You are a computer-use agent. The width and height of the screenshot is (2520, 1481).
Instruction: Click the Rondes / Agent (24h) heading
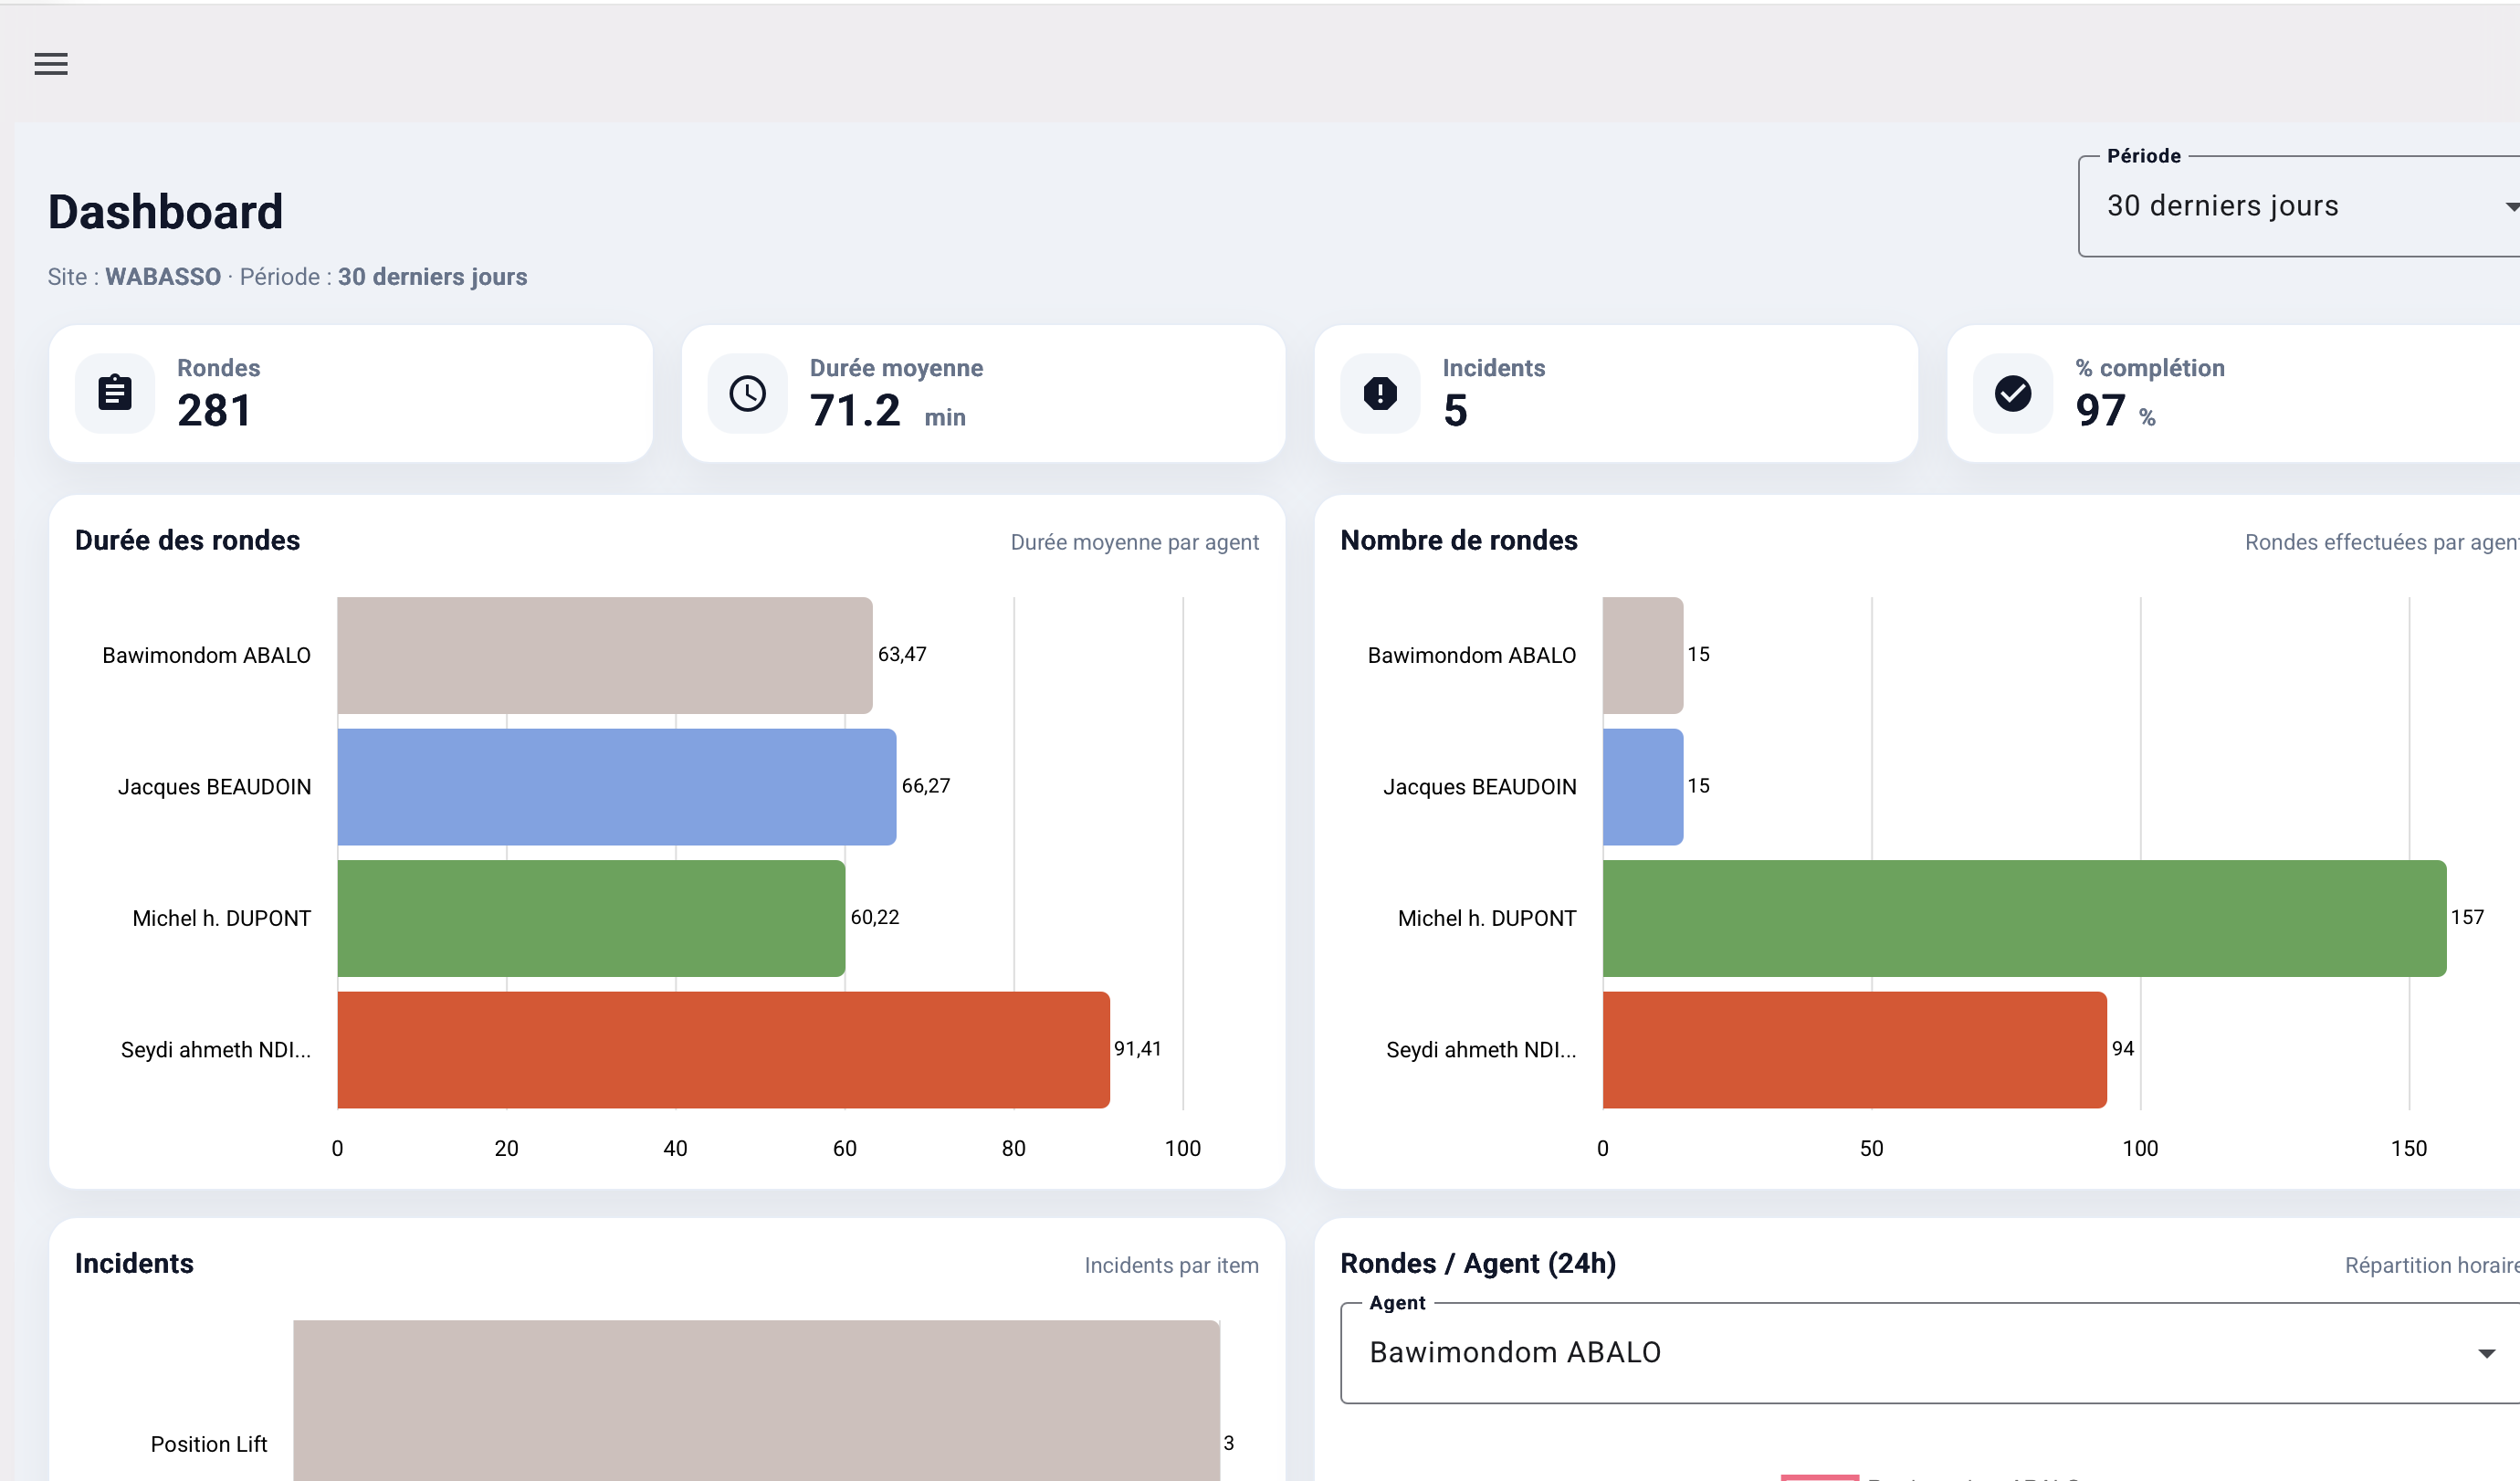(x=1477, y=1263)
